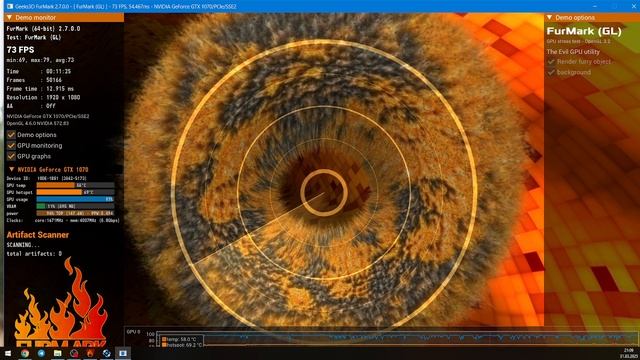This screenshot has width=640, height=360.
Task: Click the Time 00:11:25 row
Action: tap(39, 71)
